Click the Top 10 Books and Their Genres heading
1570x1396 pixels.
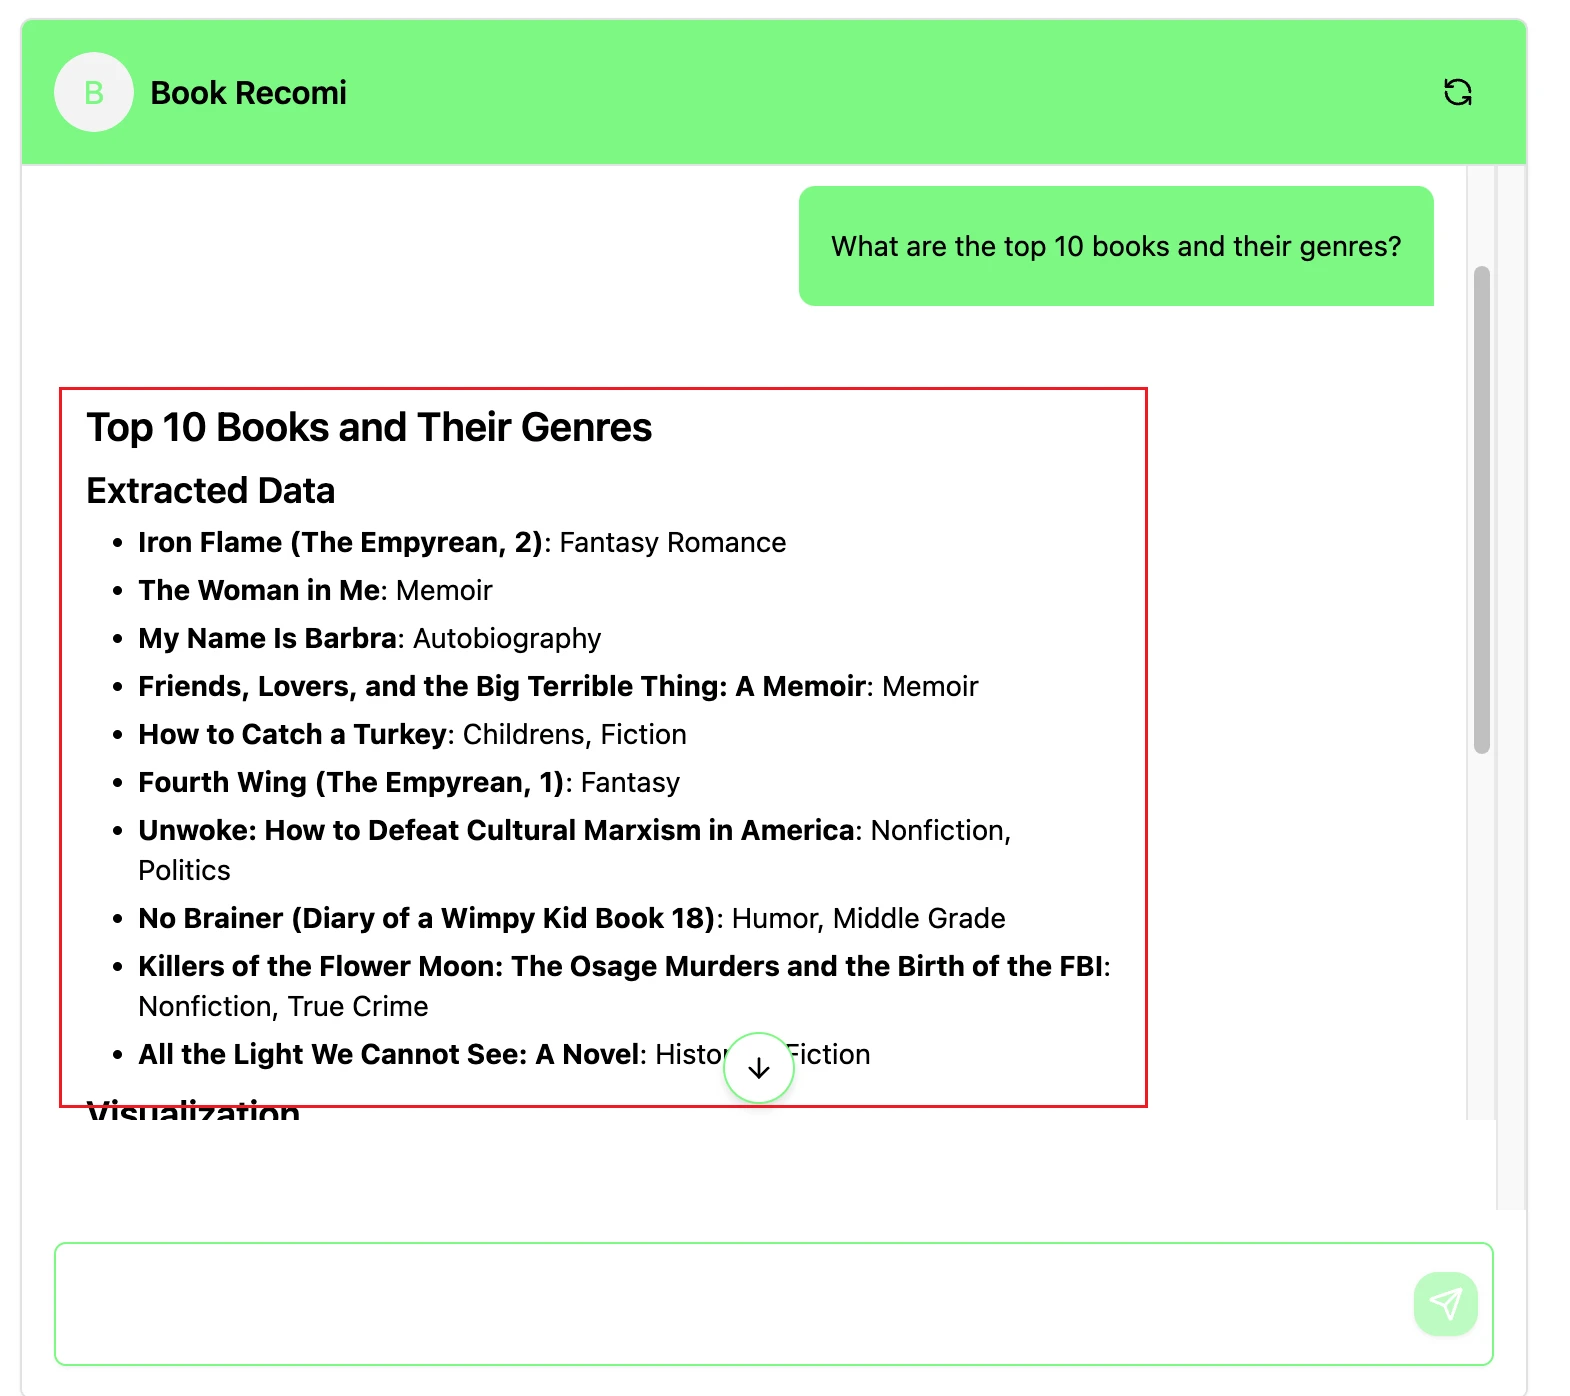click(x=369, y=427)
